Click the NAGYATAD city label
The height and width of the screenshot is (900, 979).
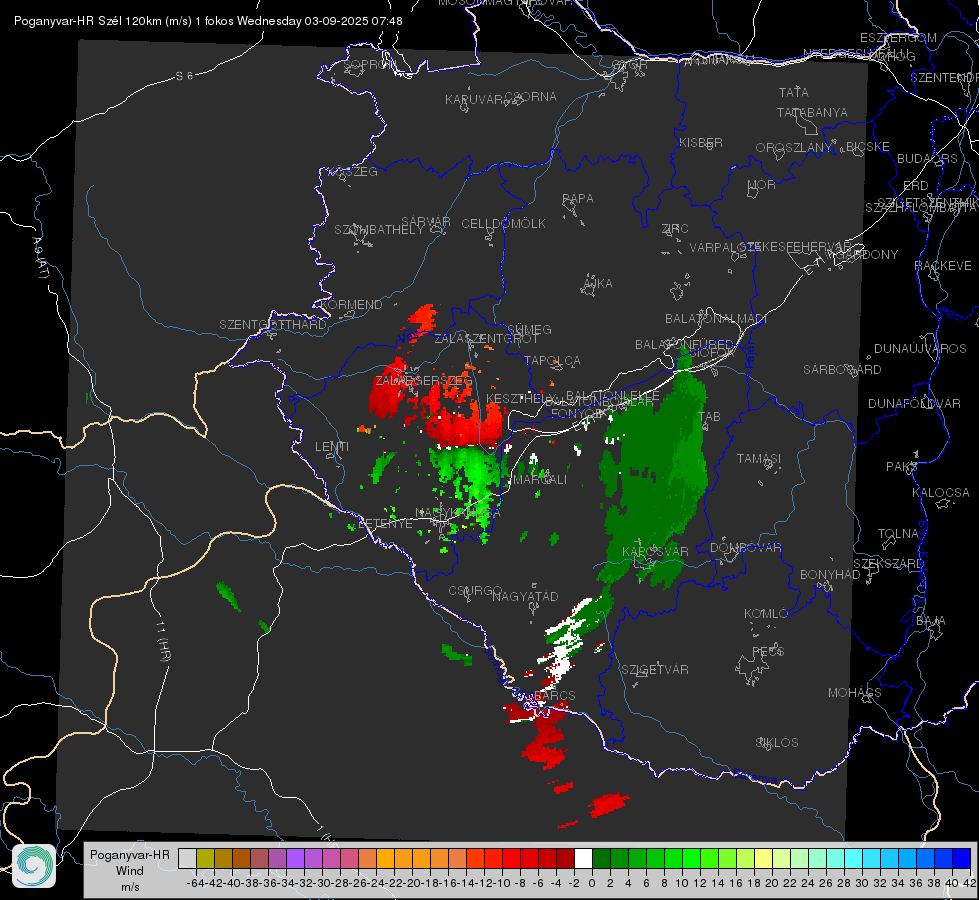525,596
